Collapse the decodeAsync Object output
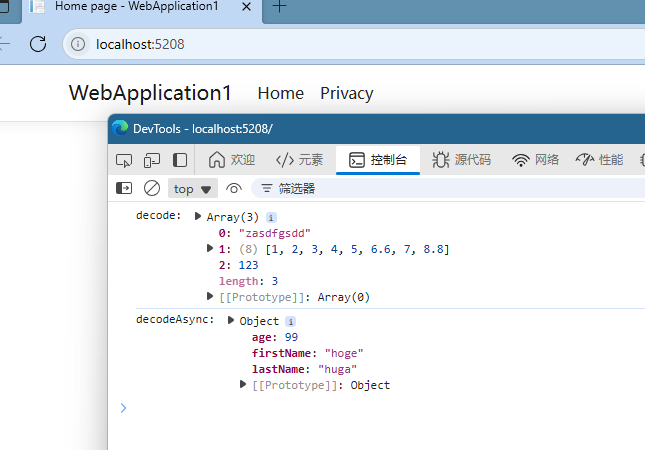645x450 pixels. tap(231, 321)
